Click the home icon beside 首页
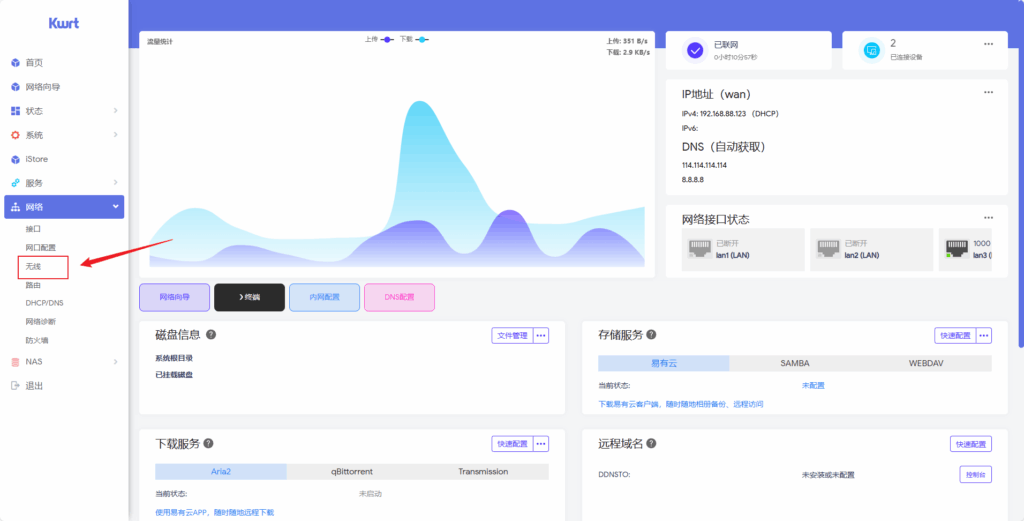1024x521 pixels. tap(15, 63)
